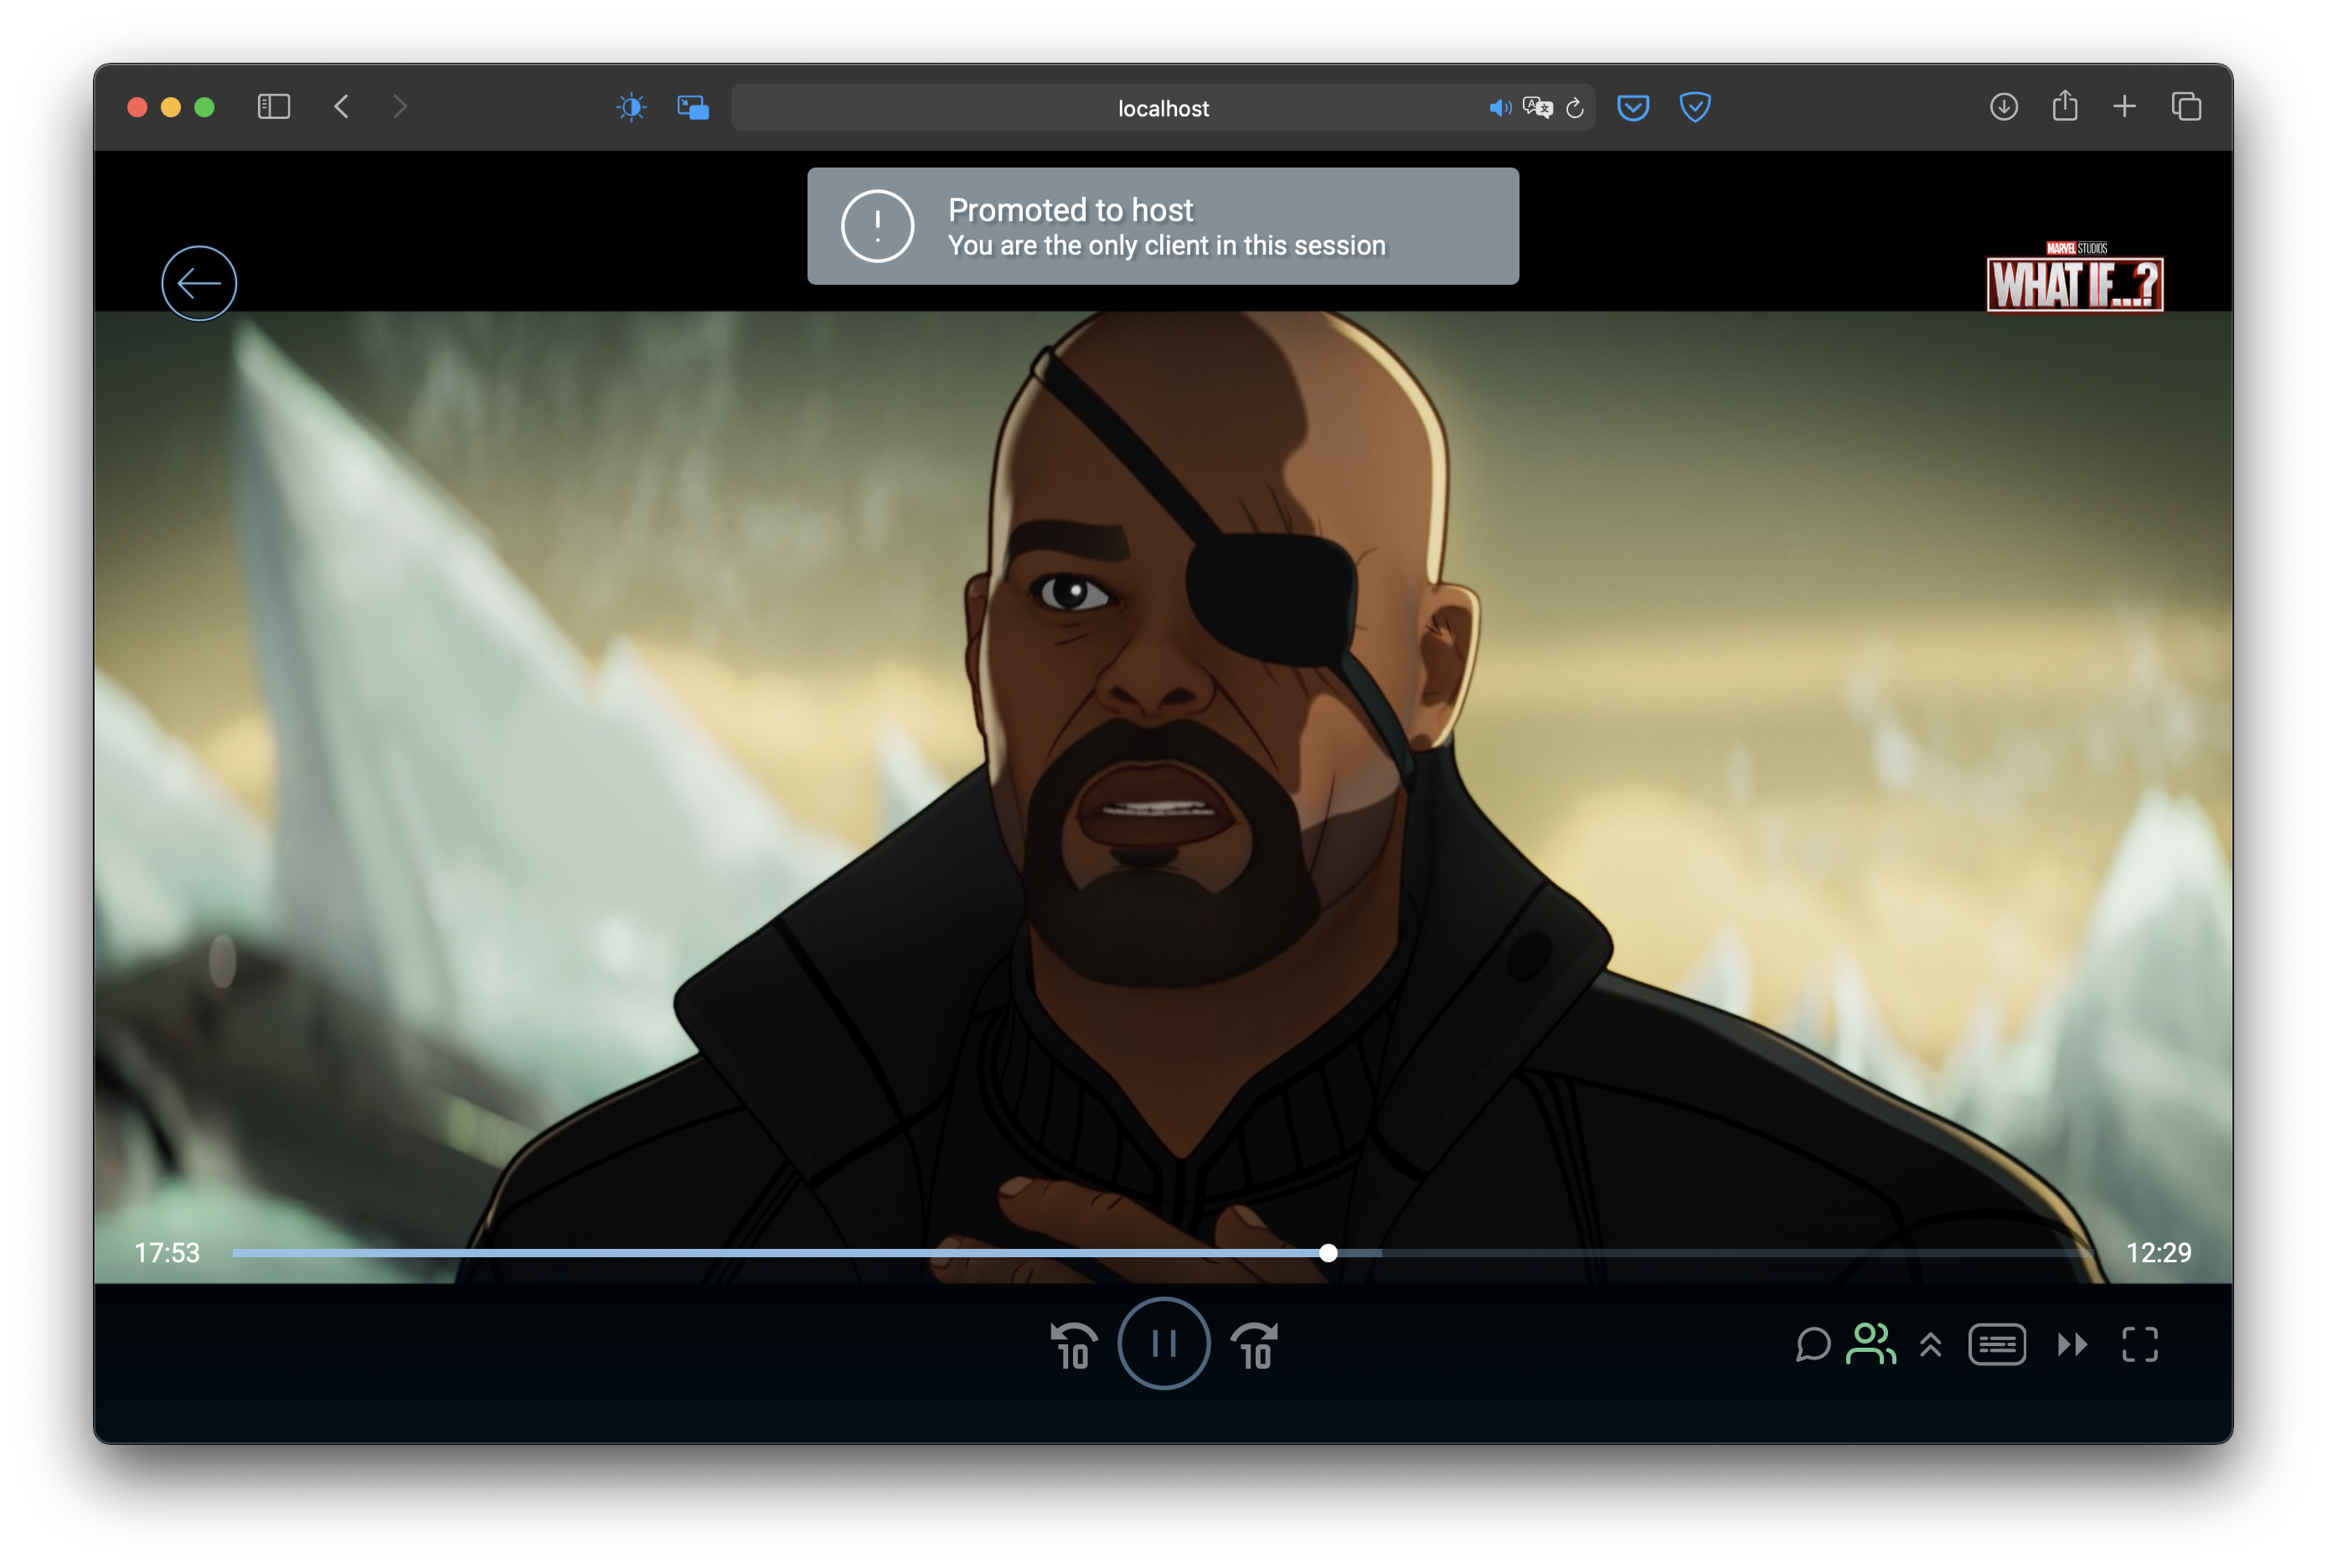Mute the tab audio in the address bar

pos(1499,108)
